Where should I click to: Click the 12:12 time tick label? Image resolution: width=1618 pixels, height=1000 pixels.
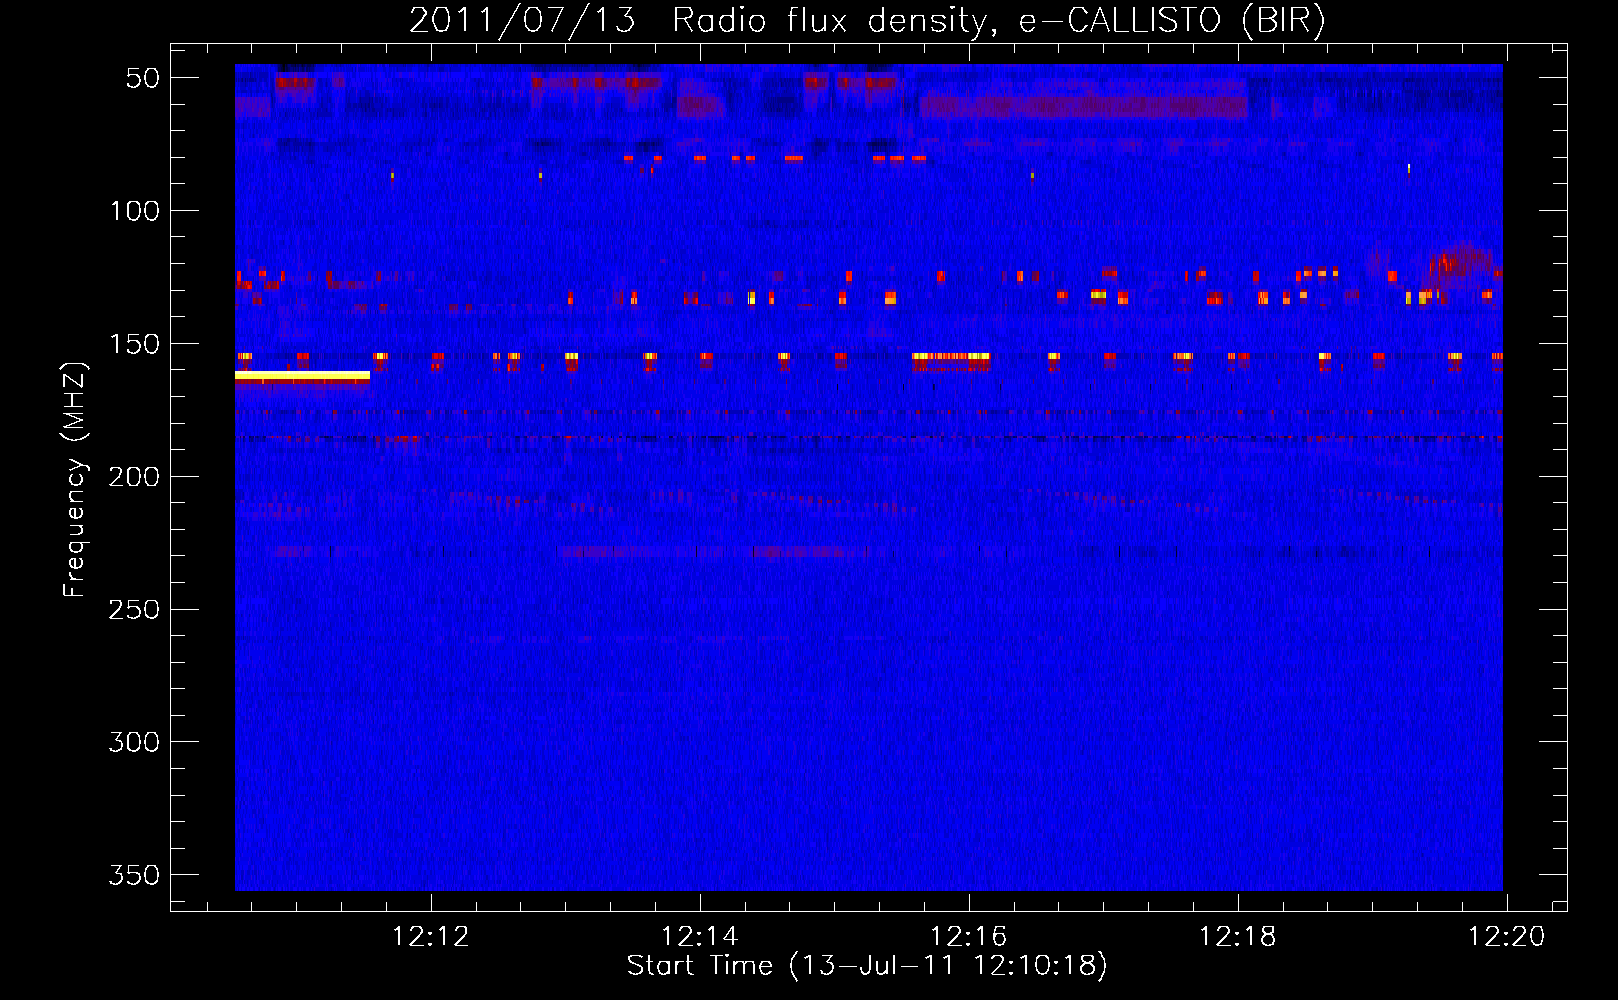coord(431,937)
